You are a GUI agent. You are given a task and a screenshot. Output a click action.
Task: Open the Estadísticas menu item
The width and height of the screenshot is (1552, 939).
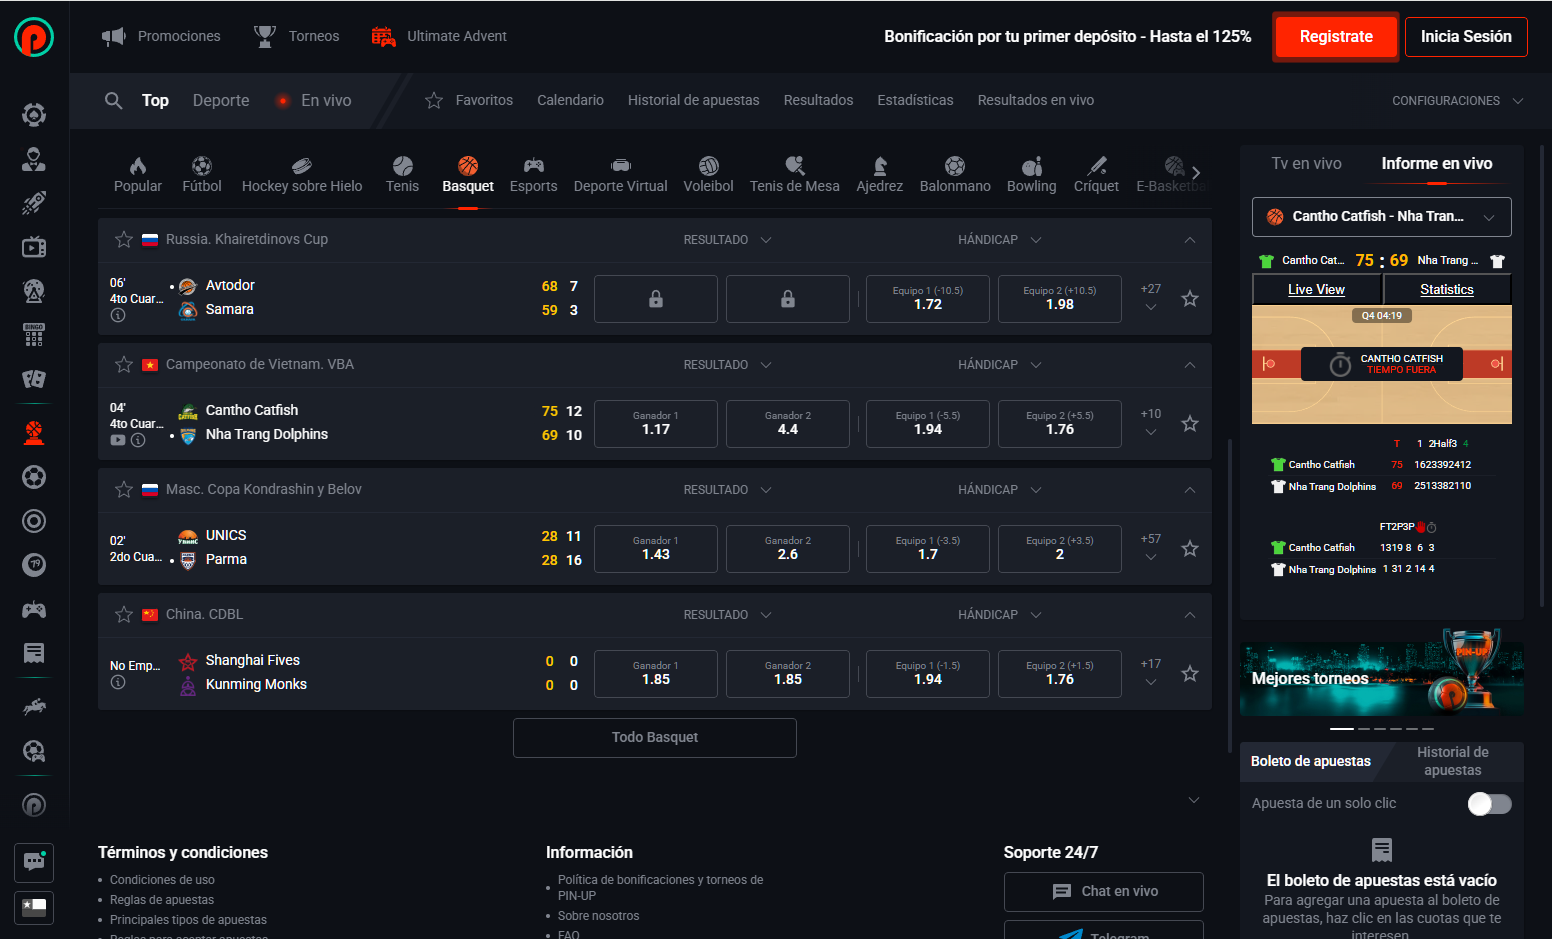tap(915, 100)
